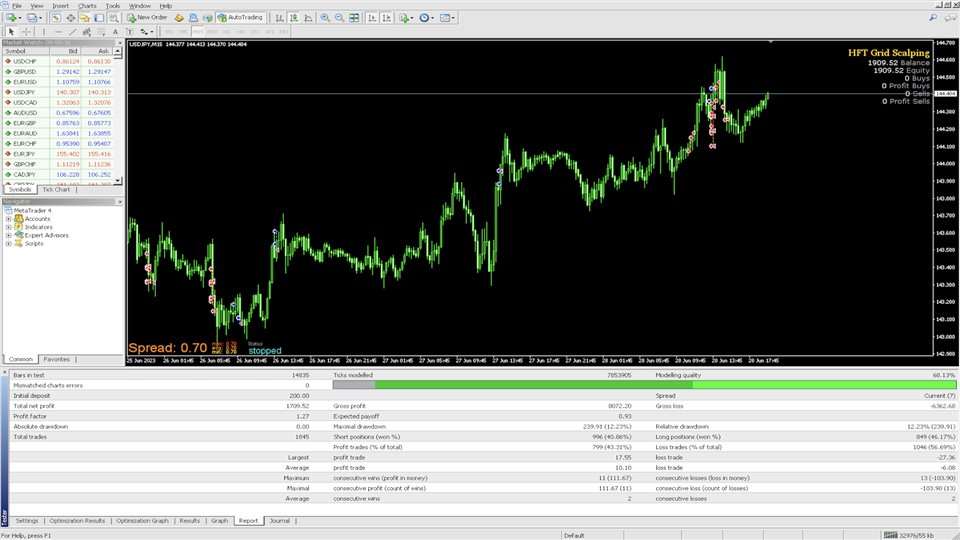Switch to the Tick Chart tab
Screen dimensions: 960x540
click(x=56, y=190)
